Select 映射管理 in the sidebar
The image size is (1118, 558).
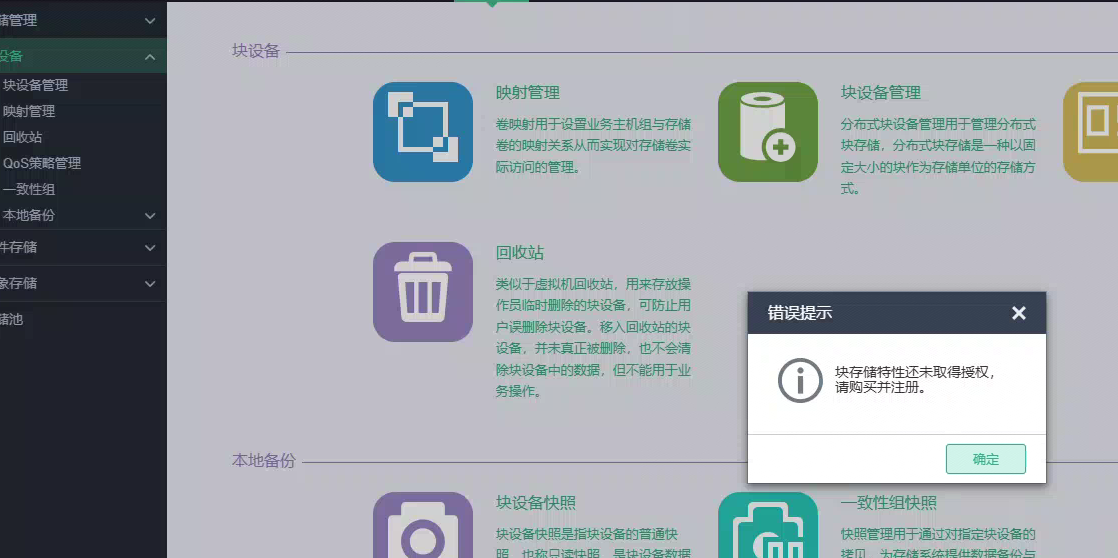[29, 111]
